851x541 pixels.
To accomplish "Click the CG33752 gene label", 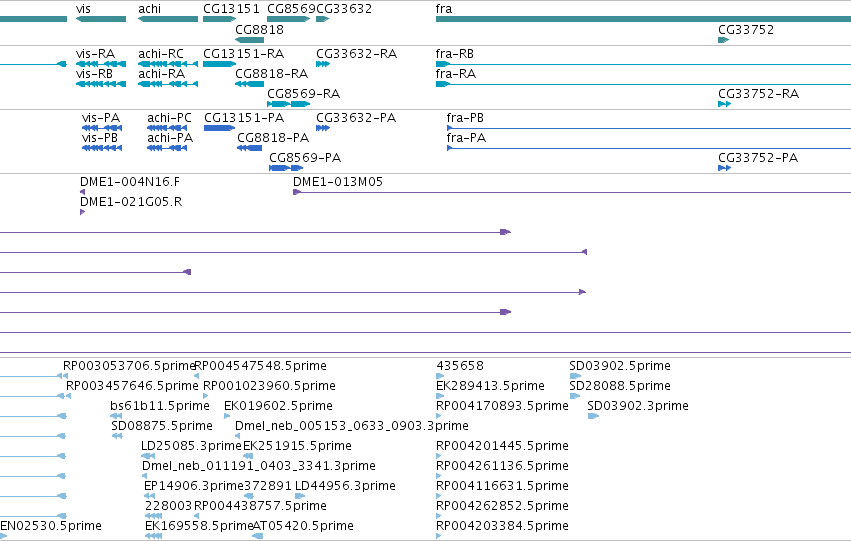I will pos(746,29).
